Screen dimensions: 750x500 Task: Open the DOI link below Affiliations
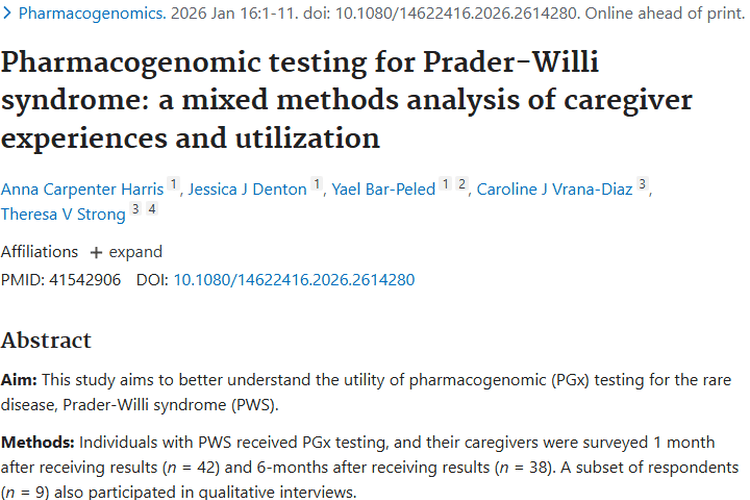pyautogui.click(x=294, y=280)
